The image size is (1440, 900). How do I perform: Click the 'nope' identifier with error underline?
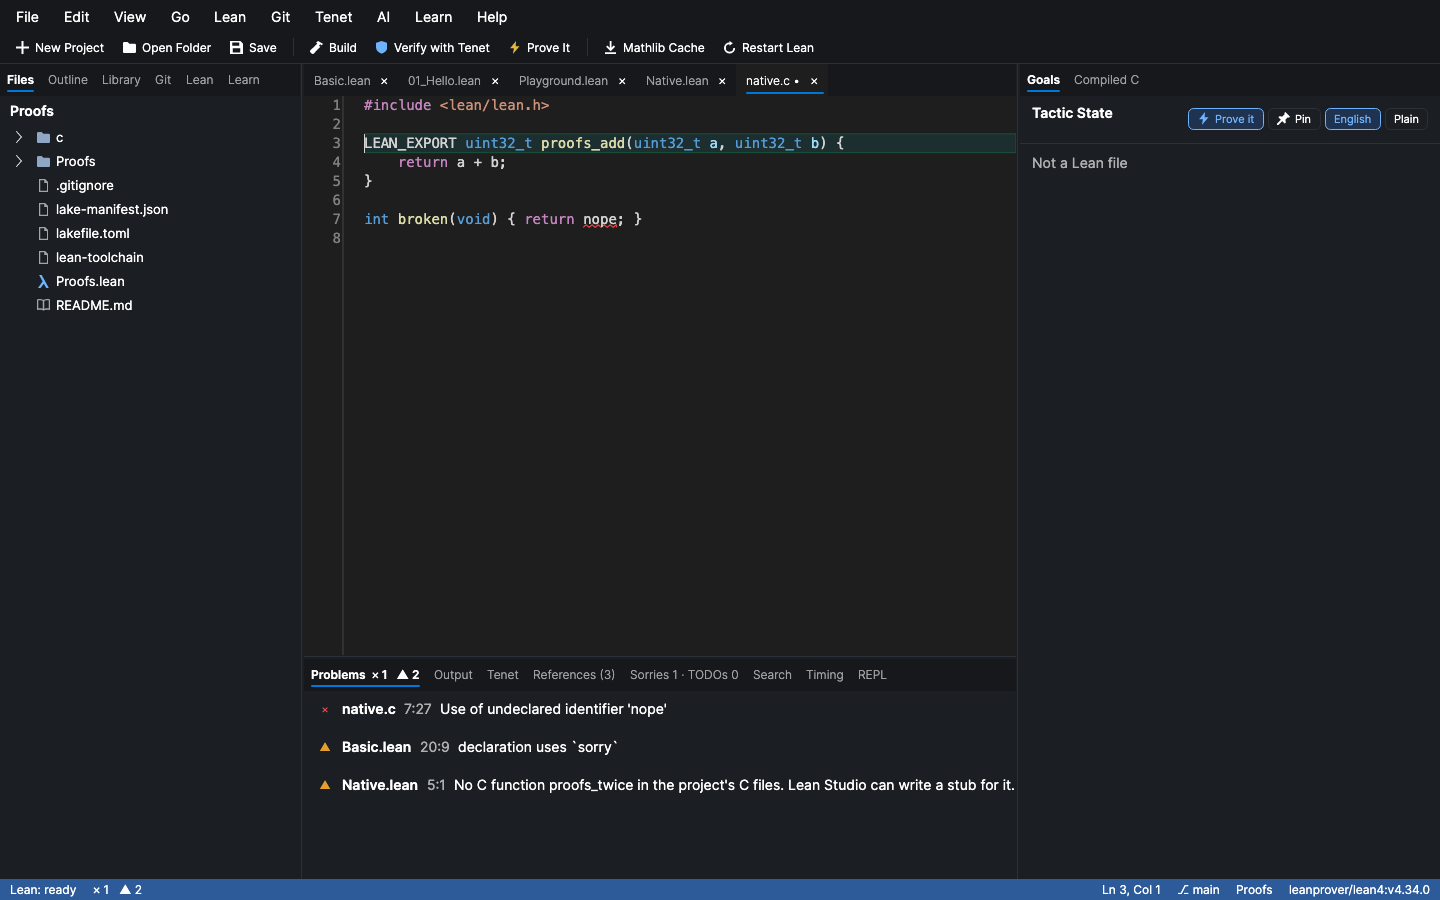(600, 219)
